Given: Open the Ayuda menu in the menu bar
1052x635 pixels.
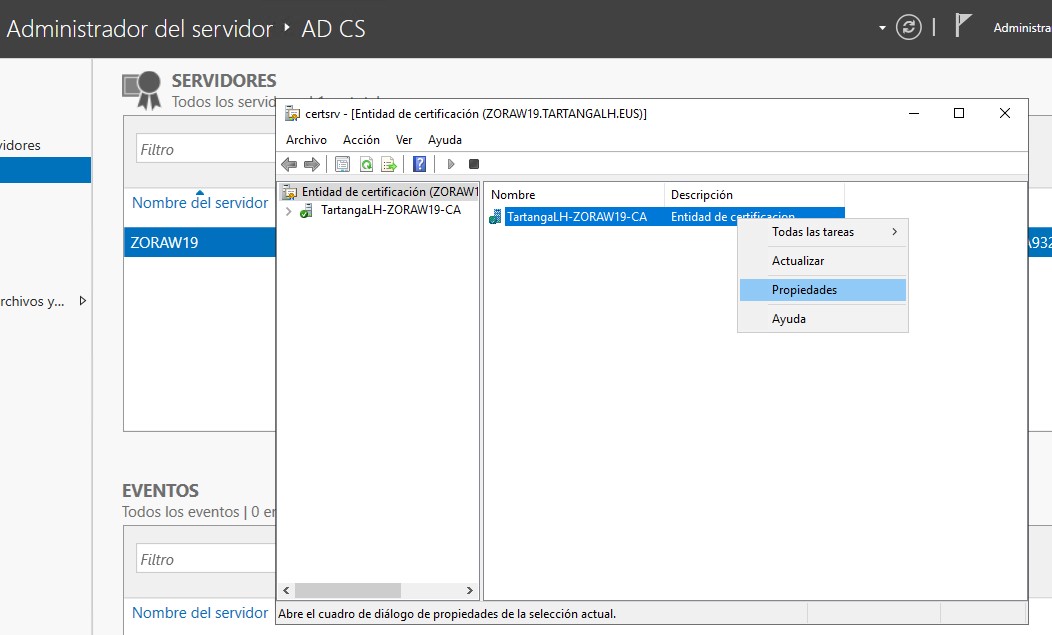Looking at the screenshot, I should (445, 140).
